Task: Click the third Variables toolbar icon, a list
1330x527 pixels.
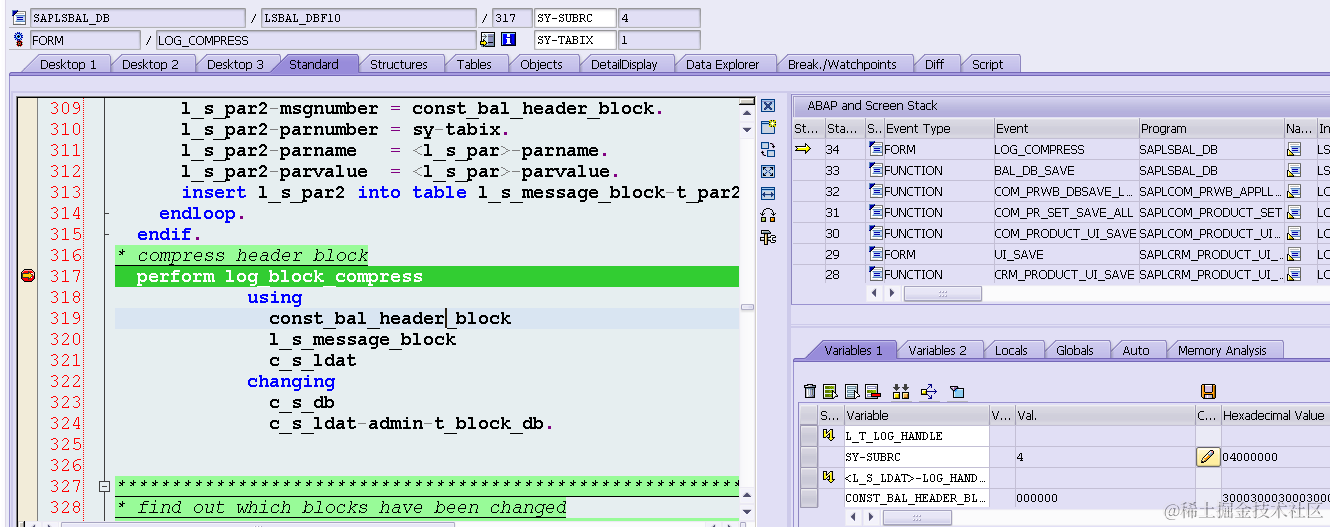Action: [851, 391]
